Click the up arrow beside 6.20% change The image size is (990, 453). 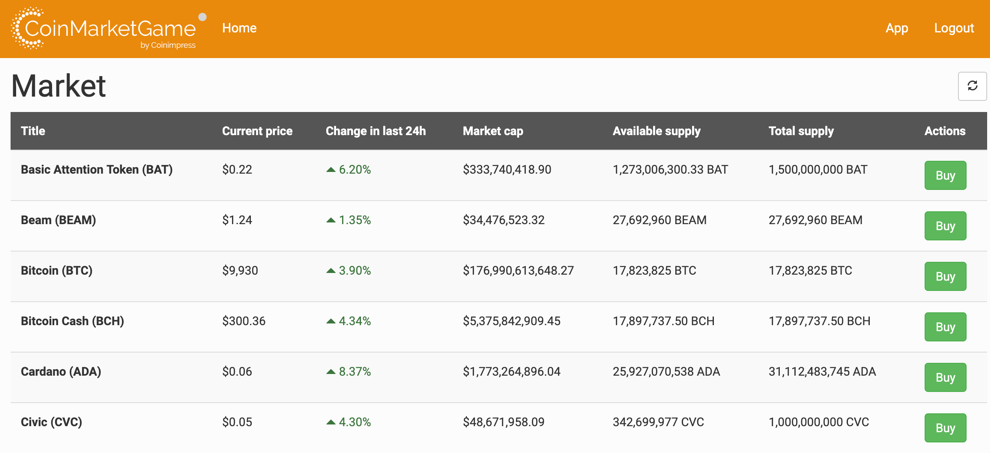331,170
